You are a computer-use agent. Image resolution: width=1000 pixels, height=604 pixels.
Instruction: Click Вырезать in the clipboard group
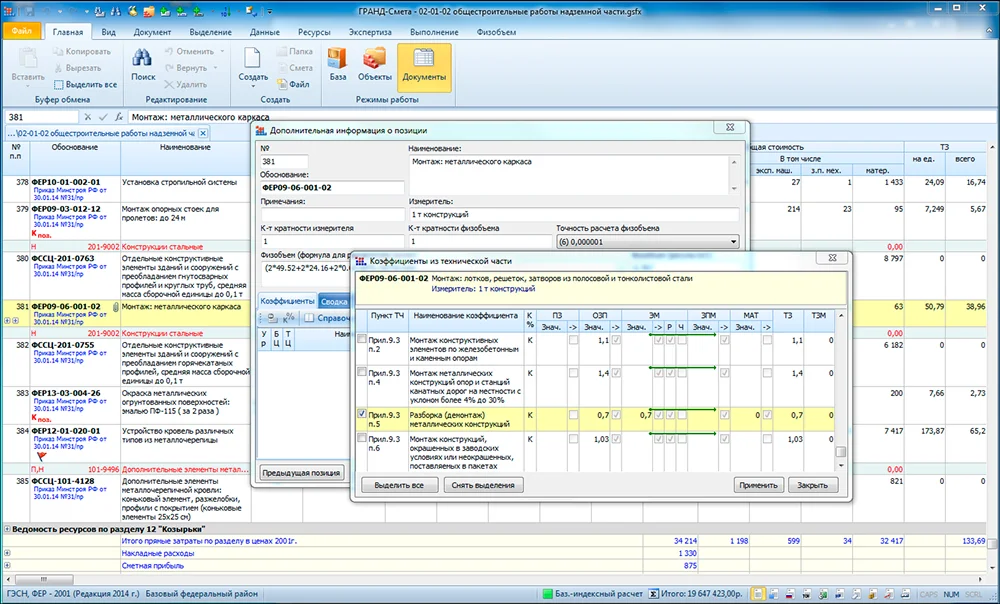[x=78, y=68]
